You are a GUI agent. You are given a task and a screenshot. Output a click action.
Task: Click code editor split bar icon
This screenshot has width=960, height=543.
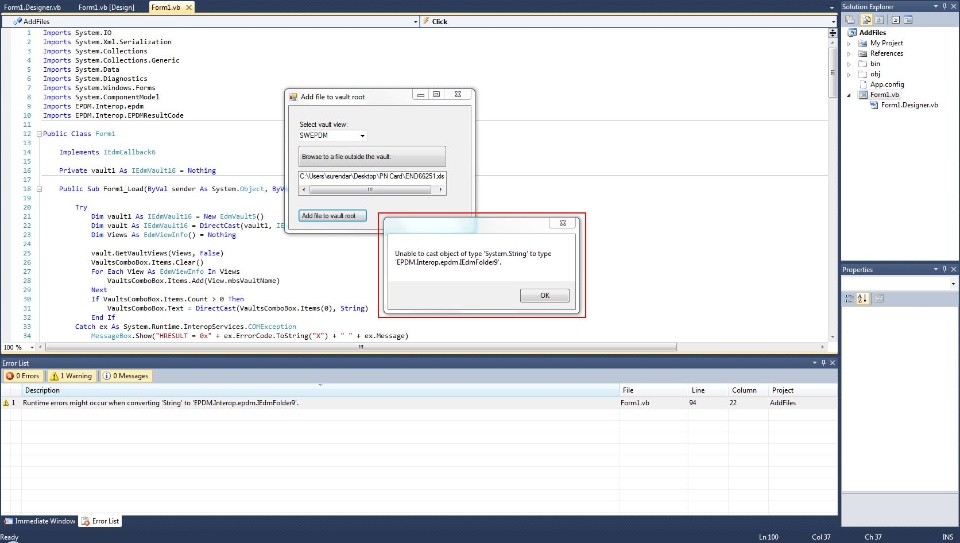coord(833,33)
